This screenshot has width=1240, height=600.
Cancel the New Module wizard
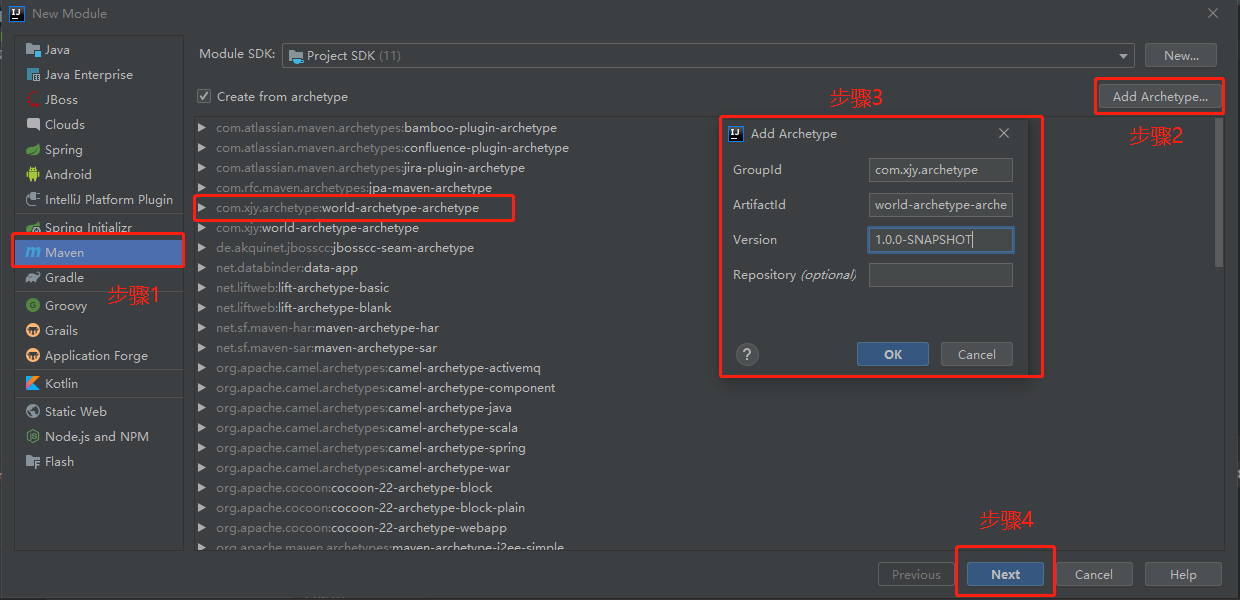[1094, 574]
